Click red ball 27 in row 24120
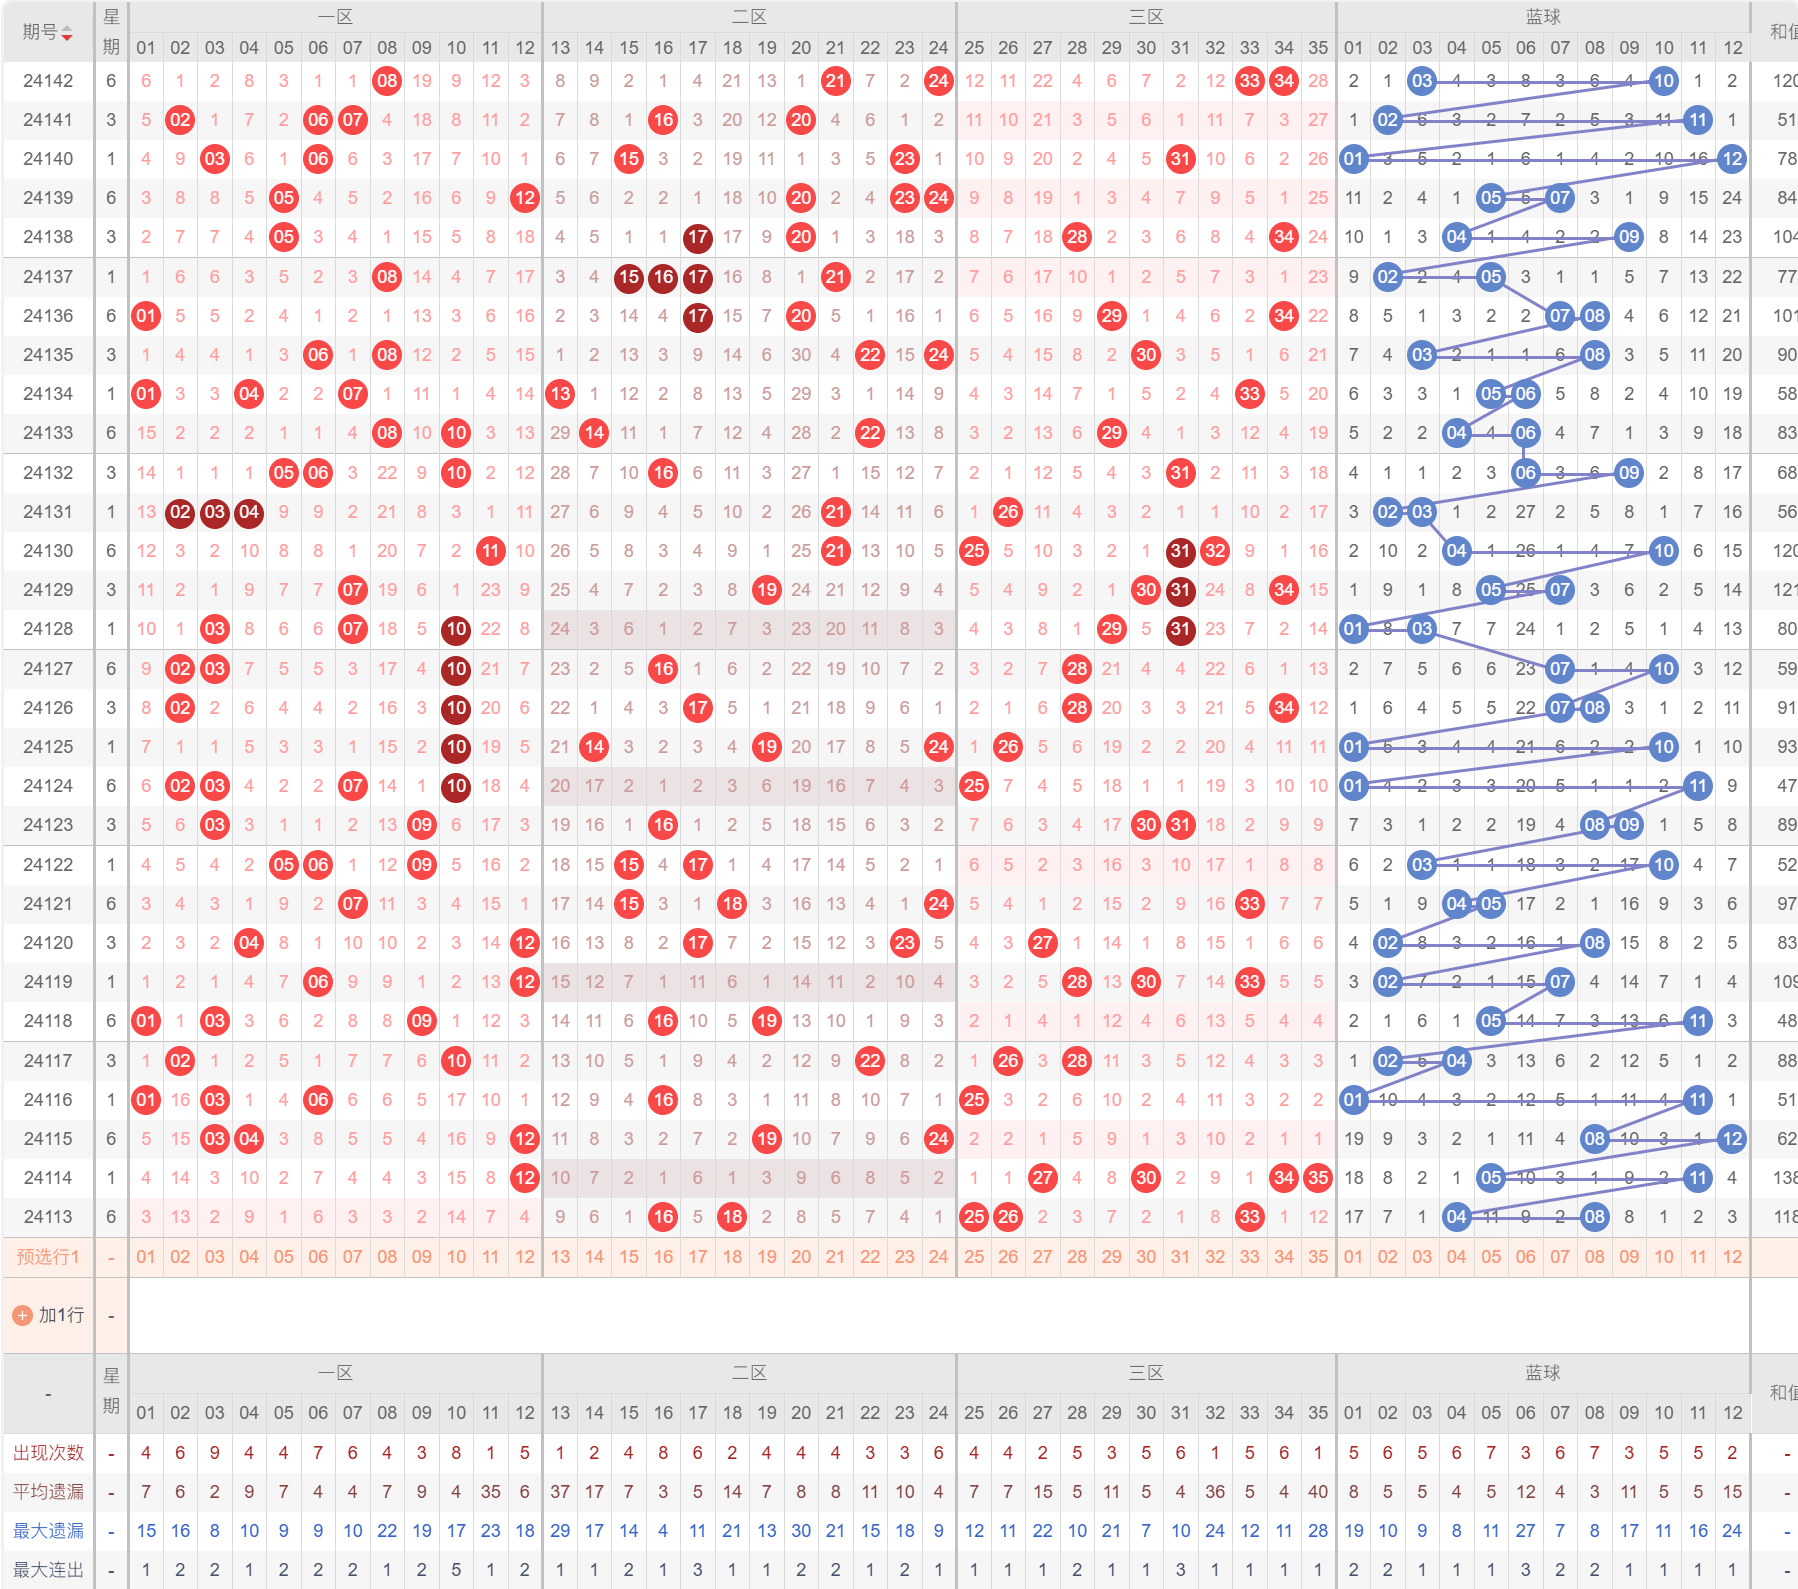The width and height of the screenshot is (1798, 1589). (1042, 943)
